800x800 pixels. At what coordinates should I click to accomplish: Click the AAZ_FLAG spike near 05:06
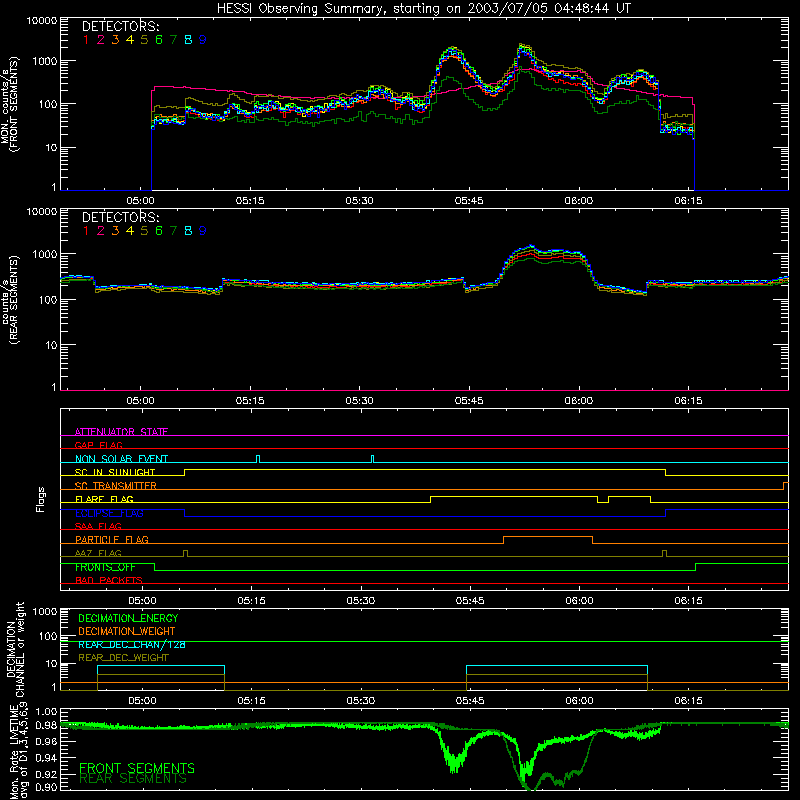coord(185,554)
